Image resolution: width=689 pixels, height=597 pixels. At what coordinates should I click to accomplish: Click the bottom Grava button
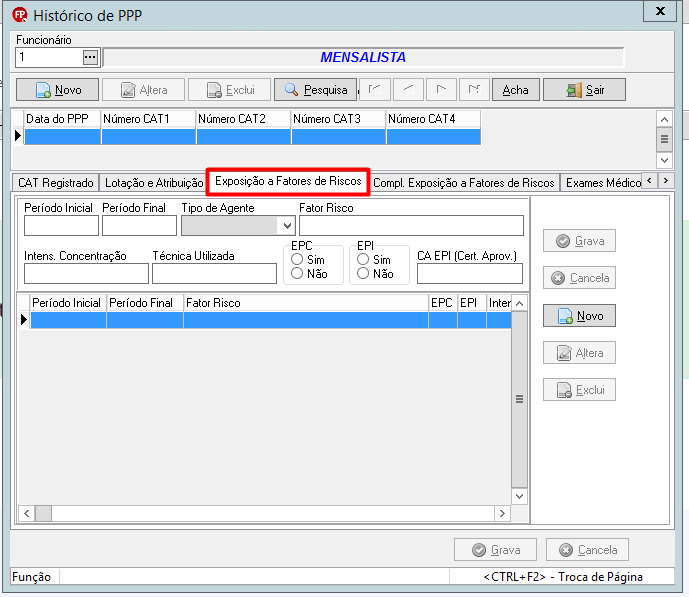tap(495, 550)
